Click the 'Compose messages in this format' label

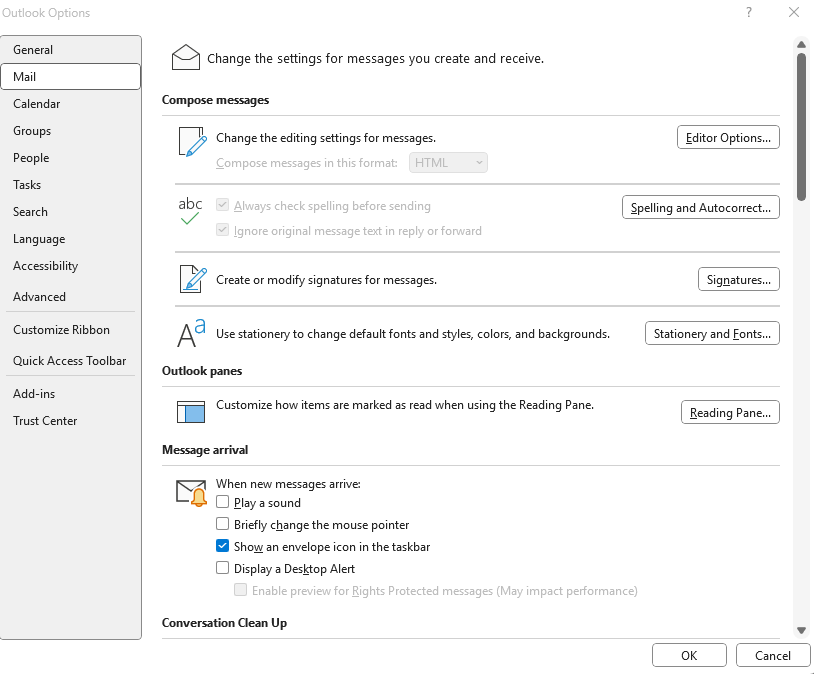[x=307, y=163]
